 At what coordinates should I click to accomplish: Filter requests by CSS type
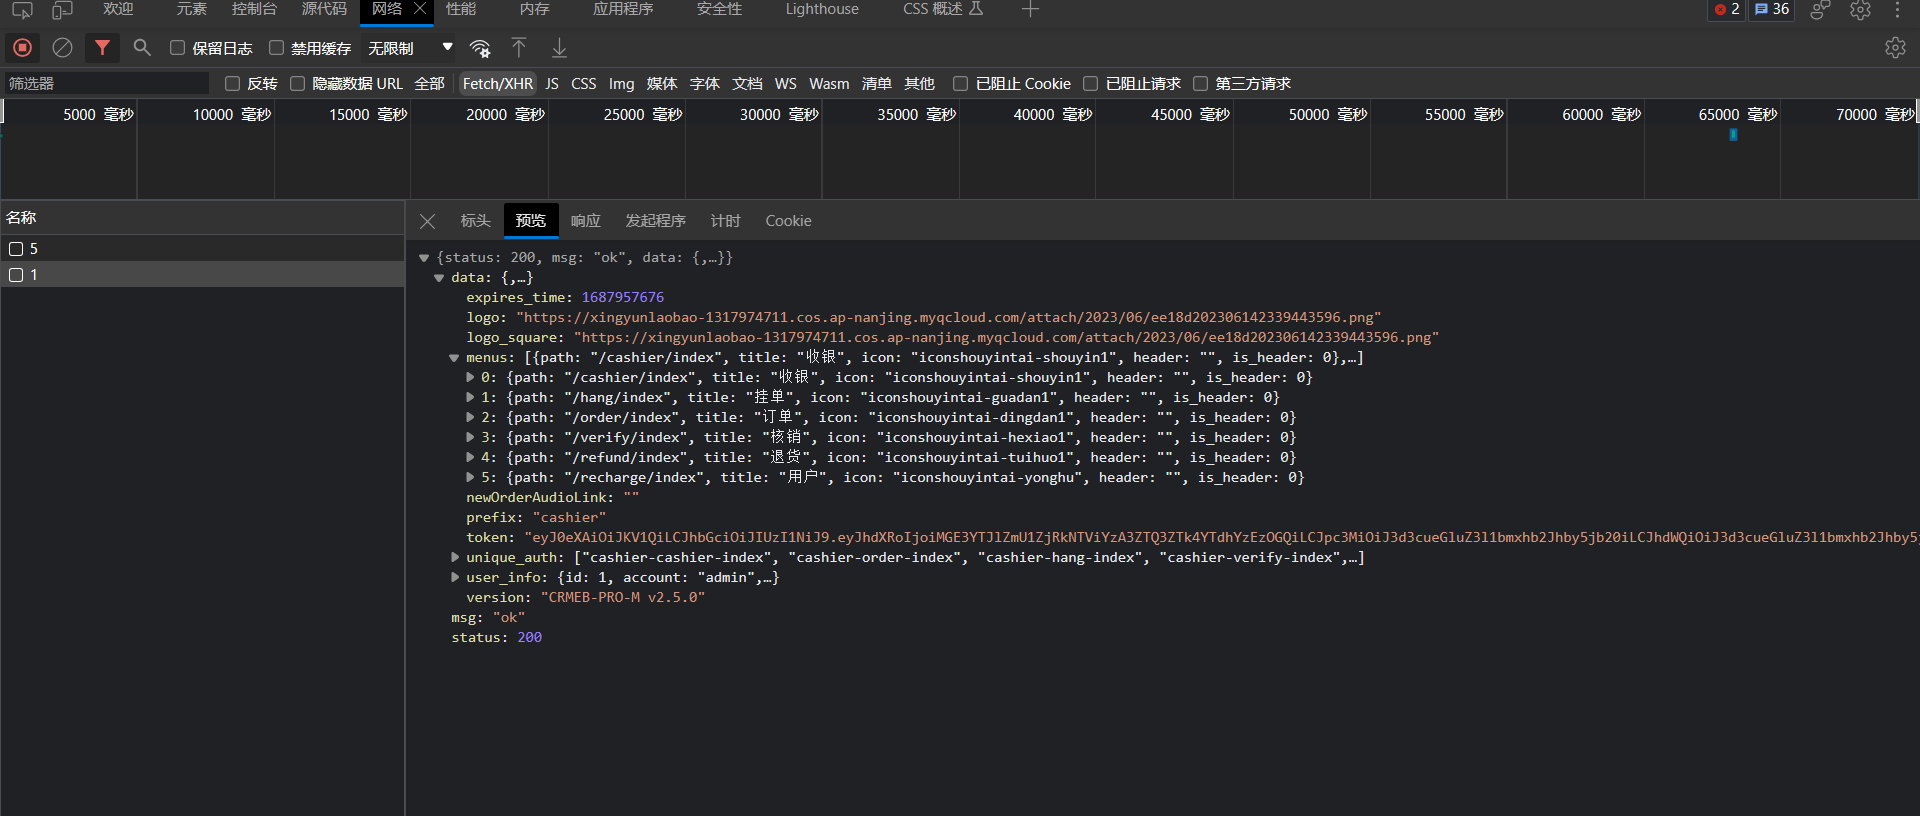tap(584, 84)
